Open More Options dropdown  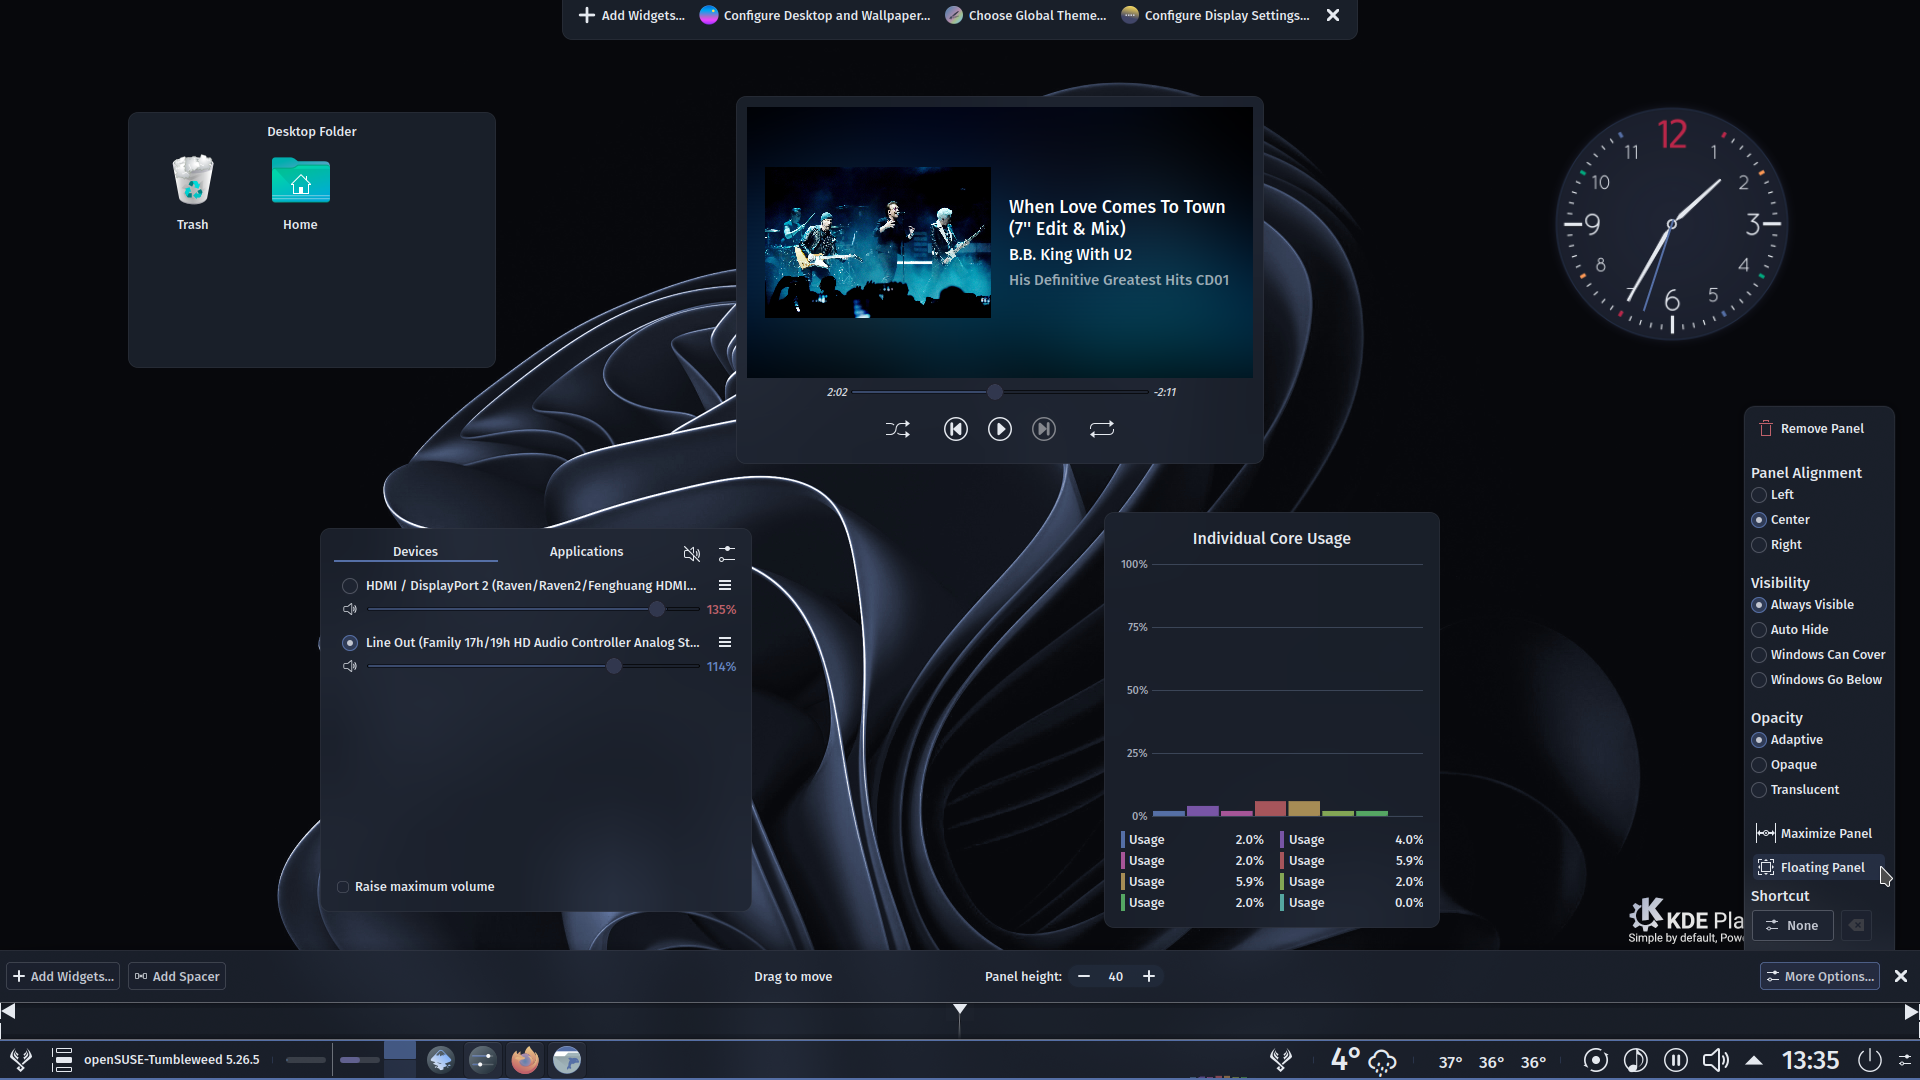1820,976
